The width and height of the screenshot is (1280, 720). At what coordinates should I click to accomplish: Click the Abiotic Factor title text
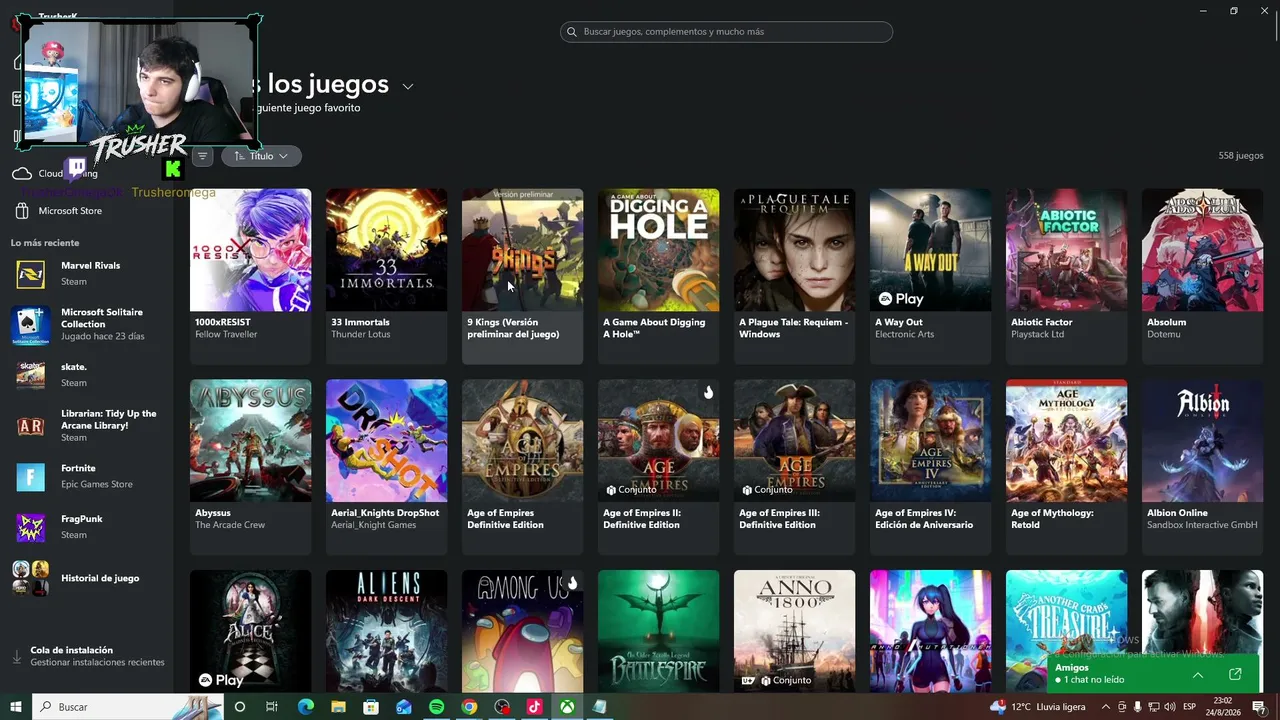coord(1041,322)
